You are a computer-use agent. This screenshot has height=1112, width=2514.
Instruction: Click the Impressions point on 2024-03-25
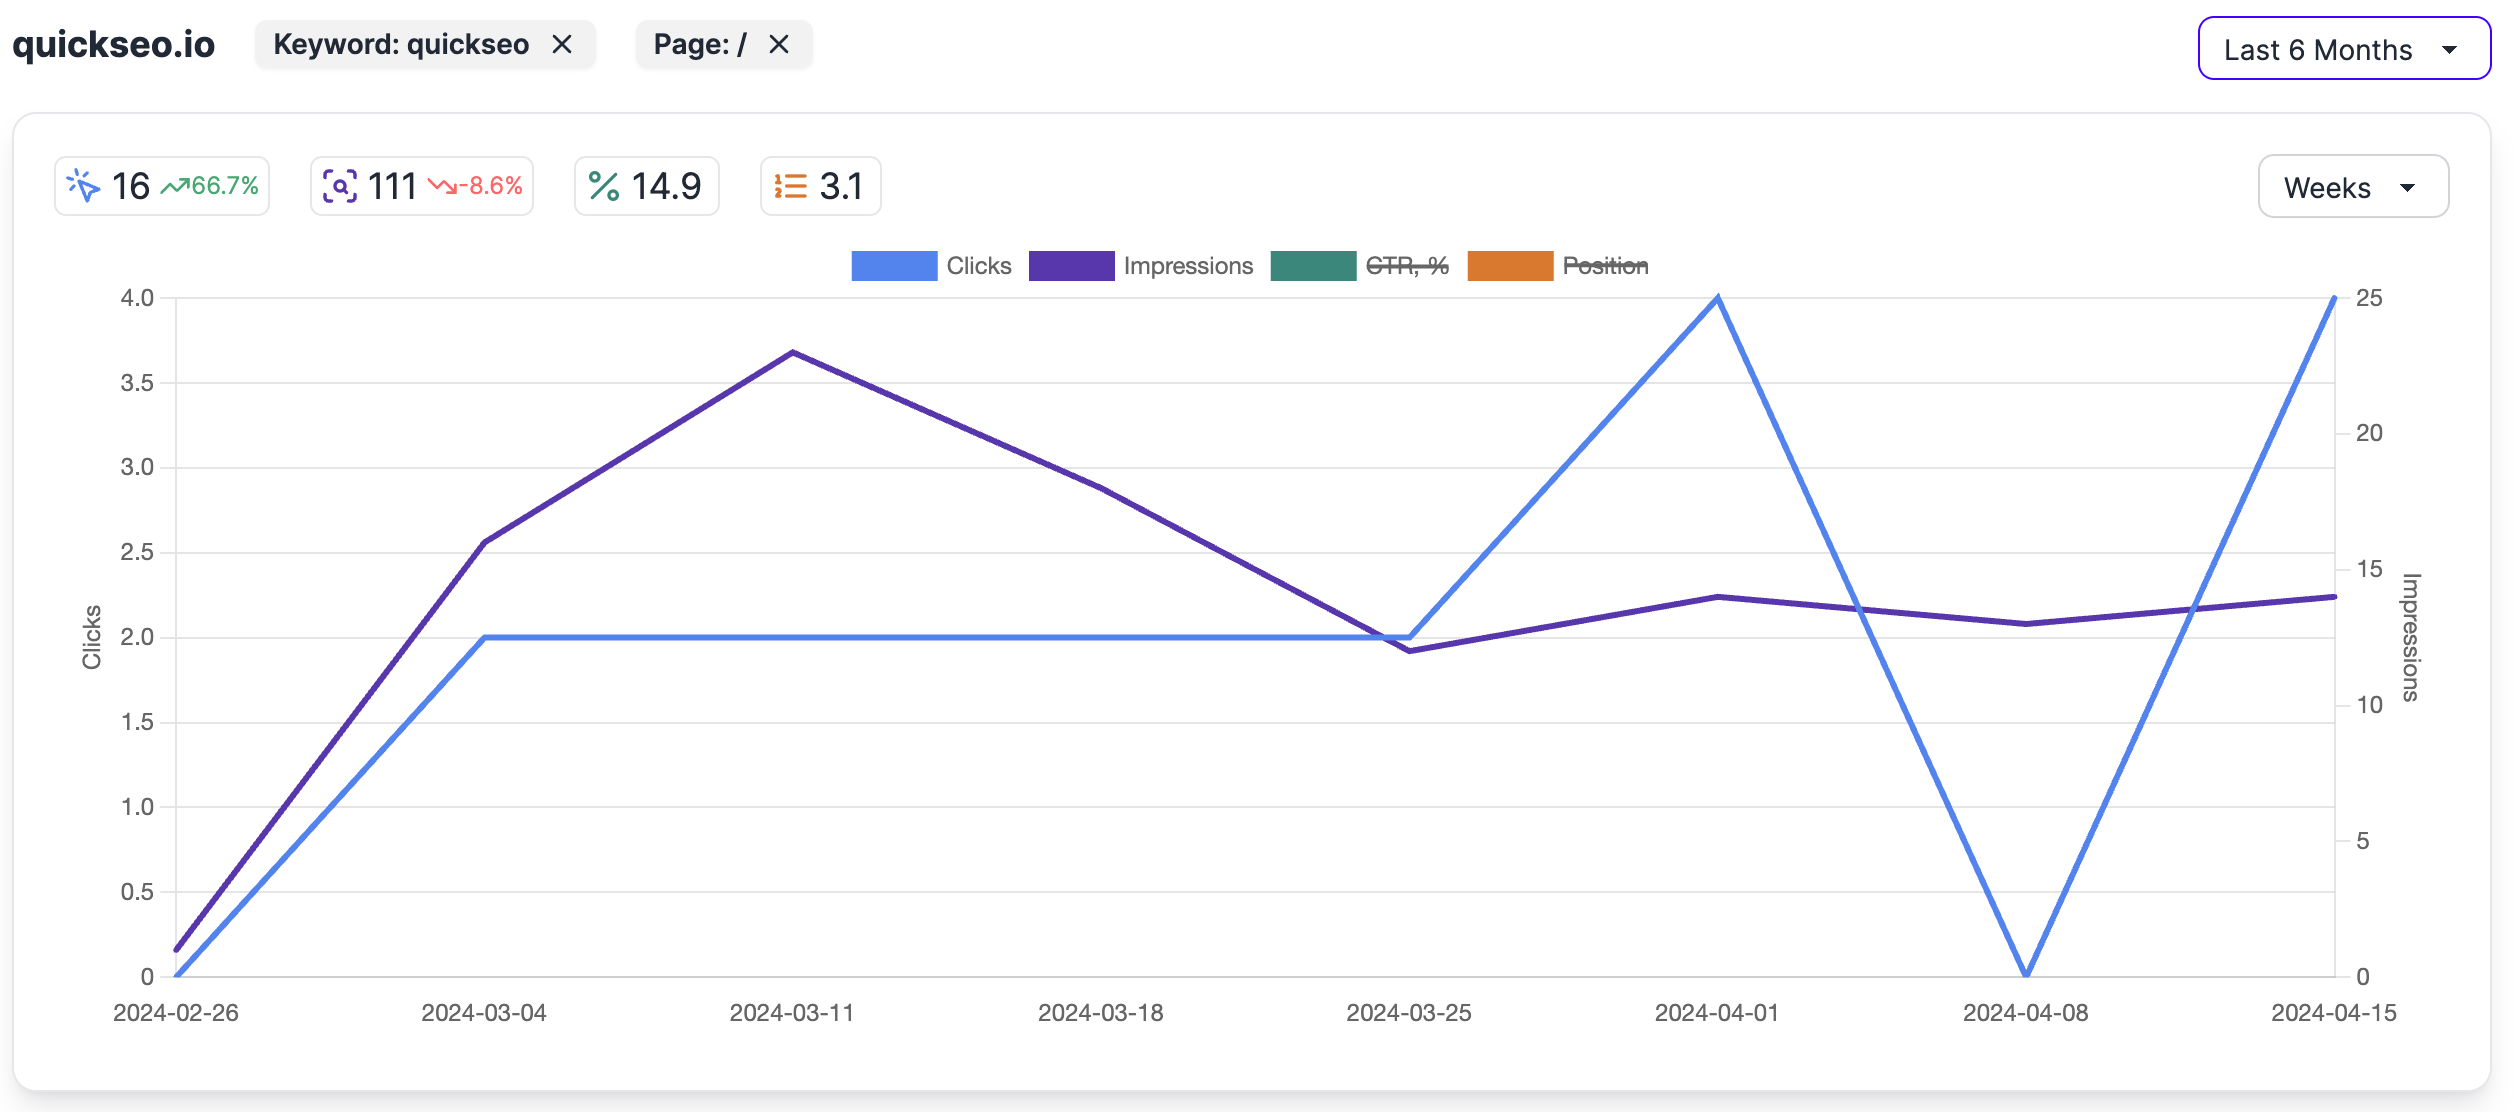click(x=1409, y=651)
